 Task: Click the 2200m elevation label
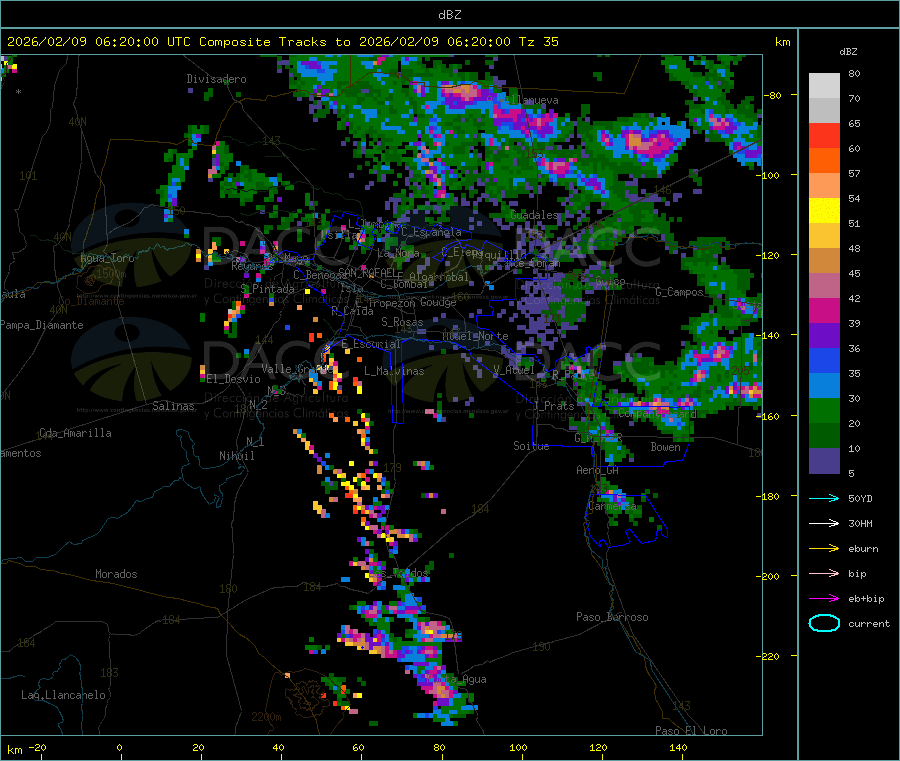click(x=266, y=717)
